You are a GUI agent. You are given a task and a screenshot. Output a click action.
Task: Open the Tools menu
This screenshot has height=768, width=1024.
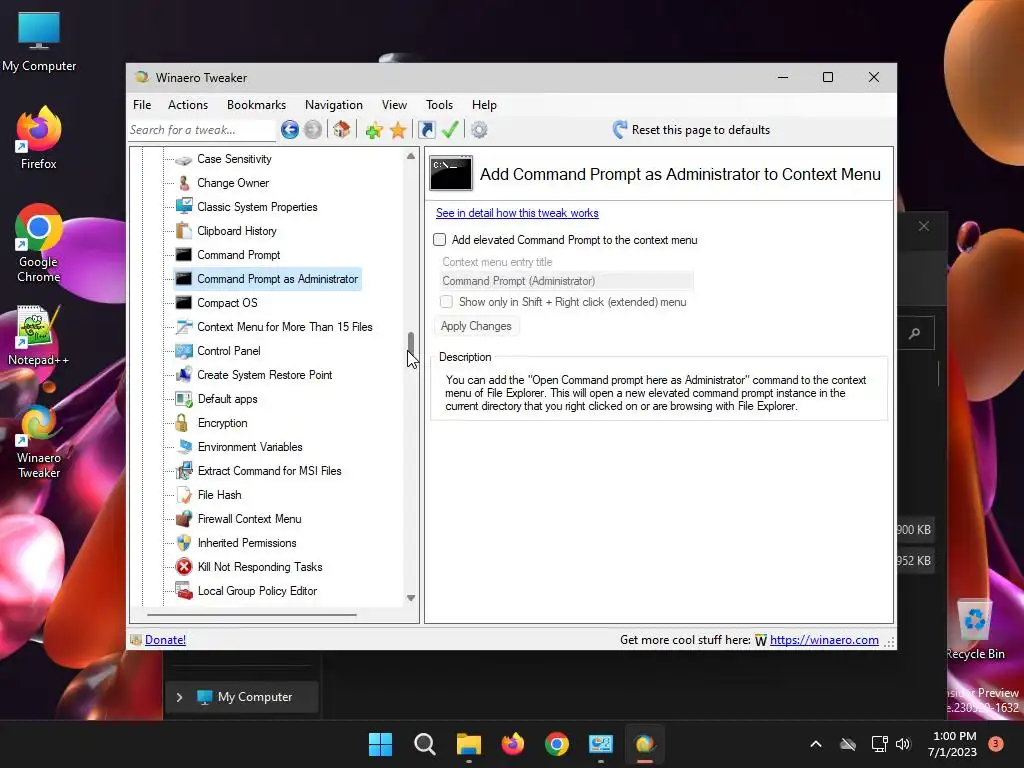(439, 105)
